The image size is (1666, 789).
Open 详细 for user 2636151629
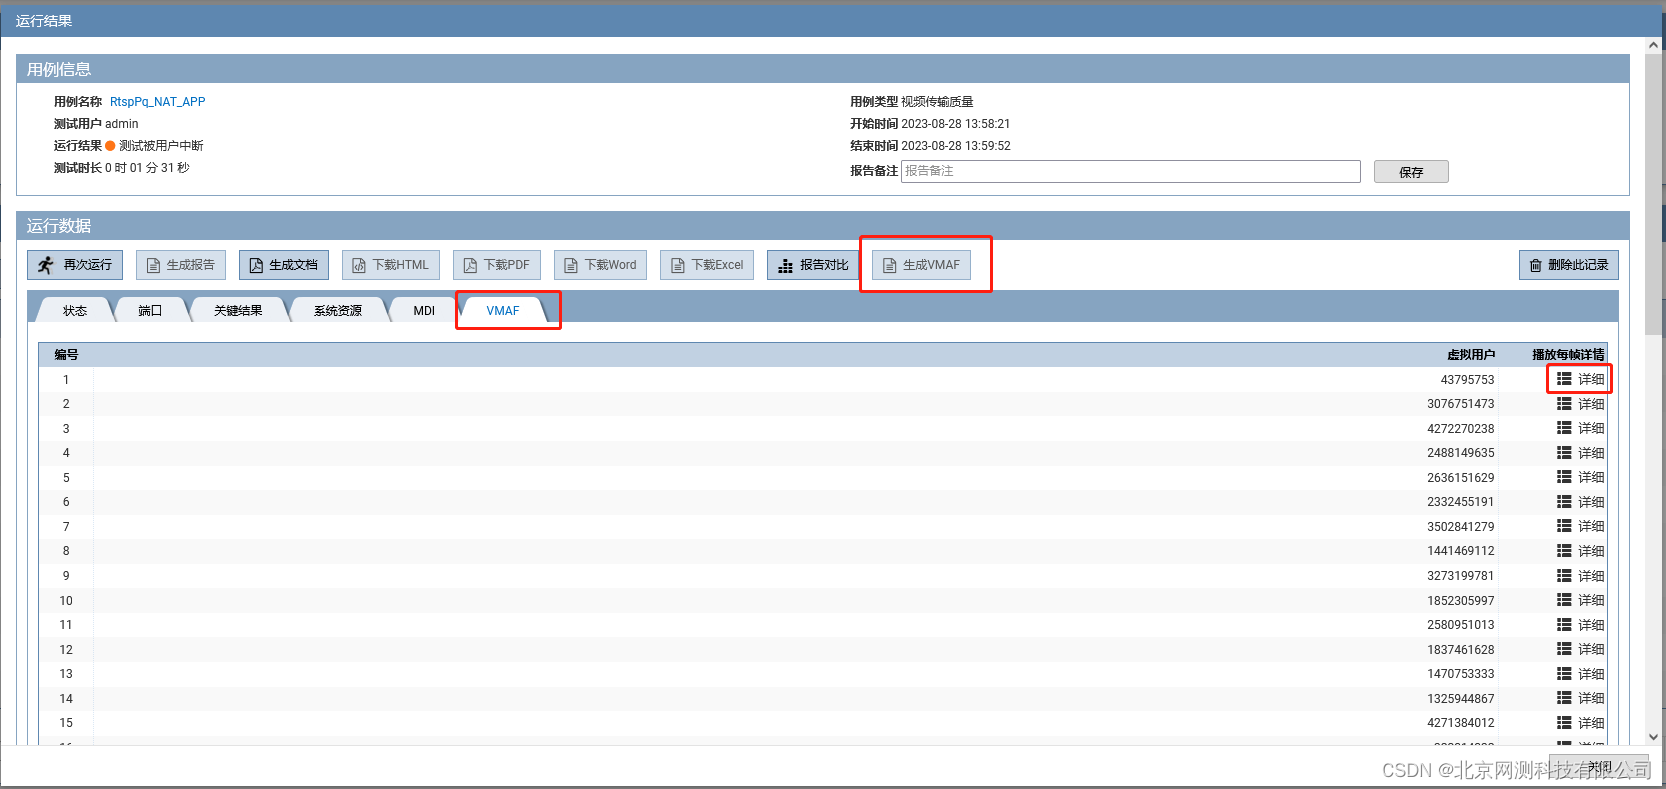click(1580, 477)
